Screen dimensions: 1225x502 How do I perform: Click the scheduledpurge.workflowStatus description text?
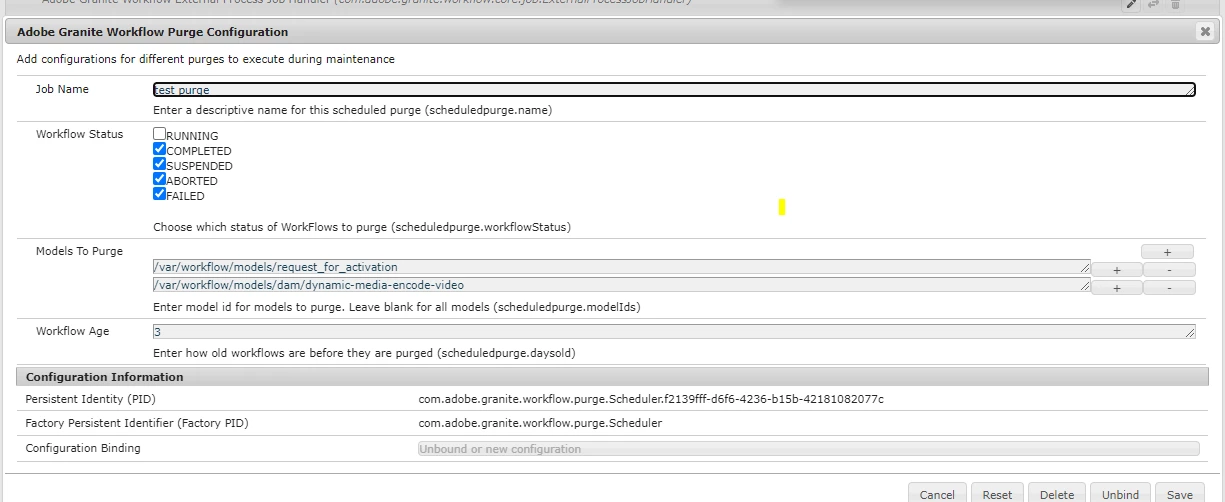coord(362,227)
